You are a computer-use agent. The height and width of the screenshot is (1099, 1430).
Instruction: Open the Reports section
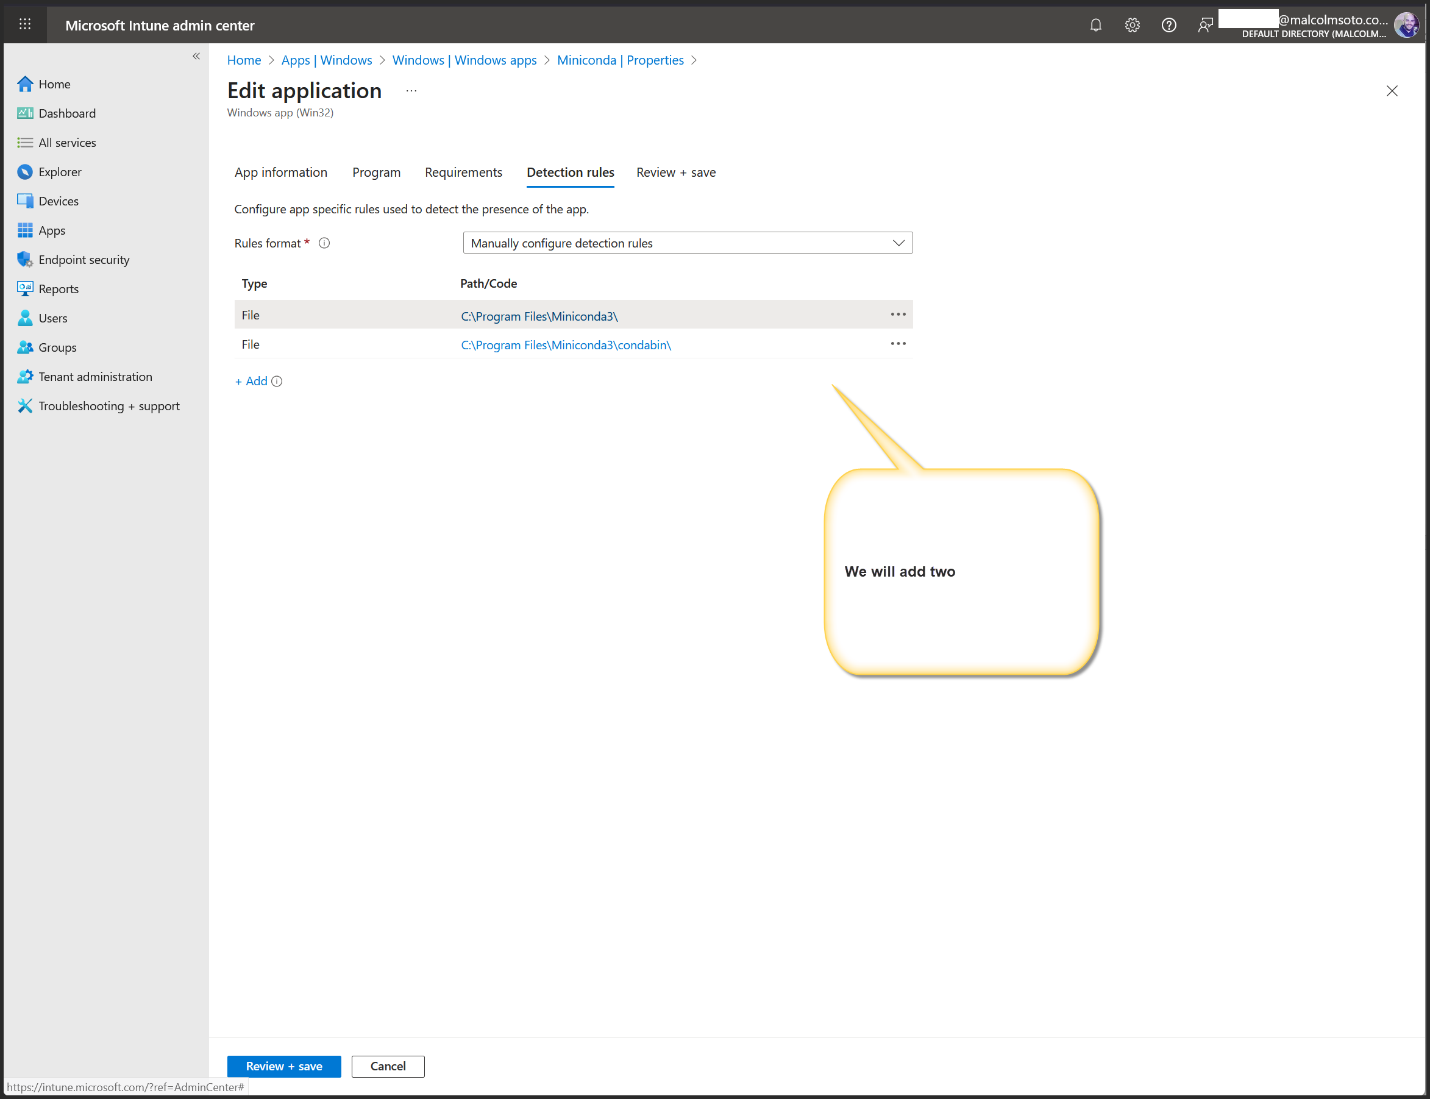click(58, 288)
